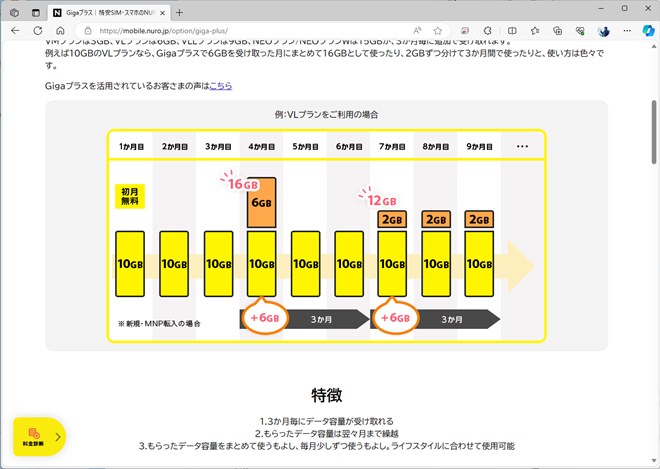Viewport: 660px width, 469px height.
Task: Click feature line starting 3.もらったデータ容量をまとめて
Action: [327, 445]
